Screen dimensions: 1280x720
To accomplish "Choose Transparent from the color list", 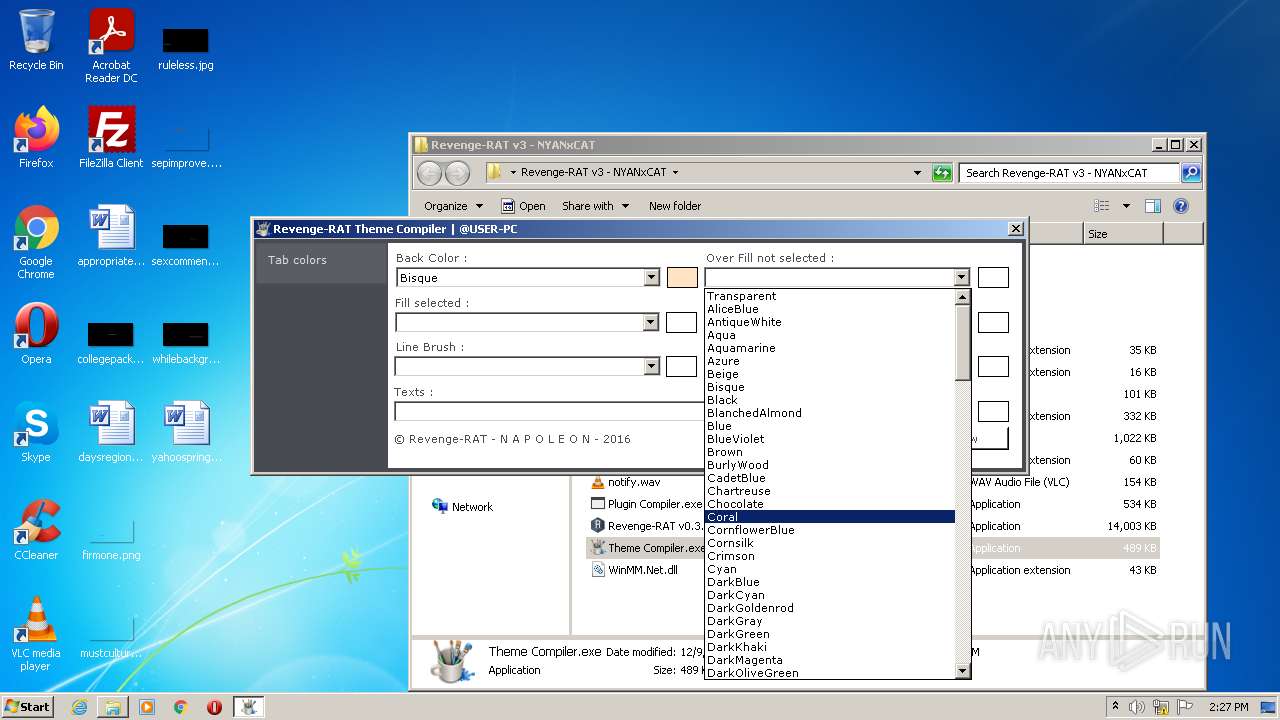I will tap(830, 296).
